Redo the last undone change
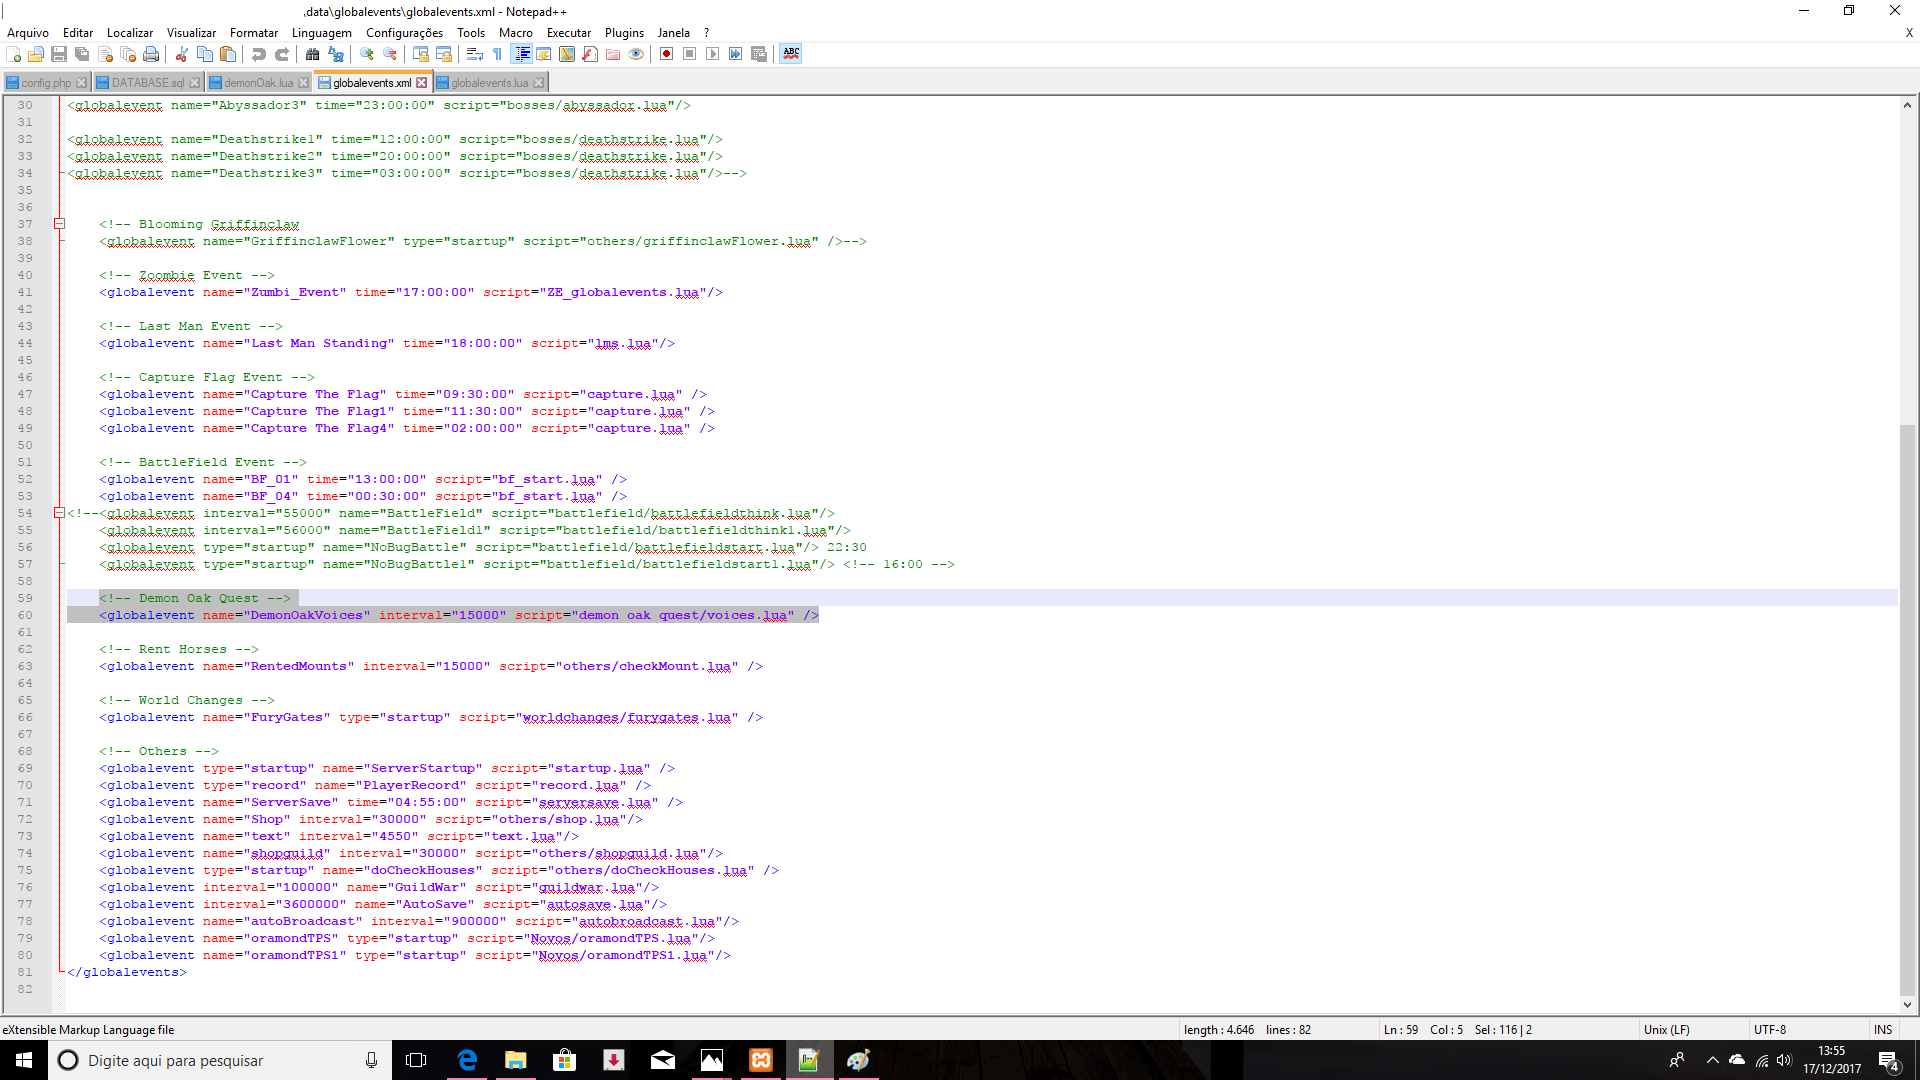Image resolution: width=1920 pixels, height=1080 pixels. tap(282, 54)
